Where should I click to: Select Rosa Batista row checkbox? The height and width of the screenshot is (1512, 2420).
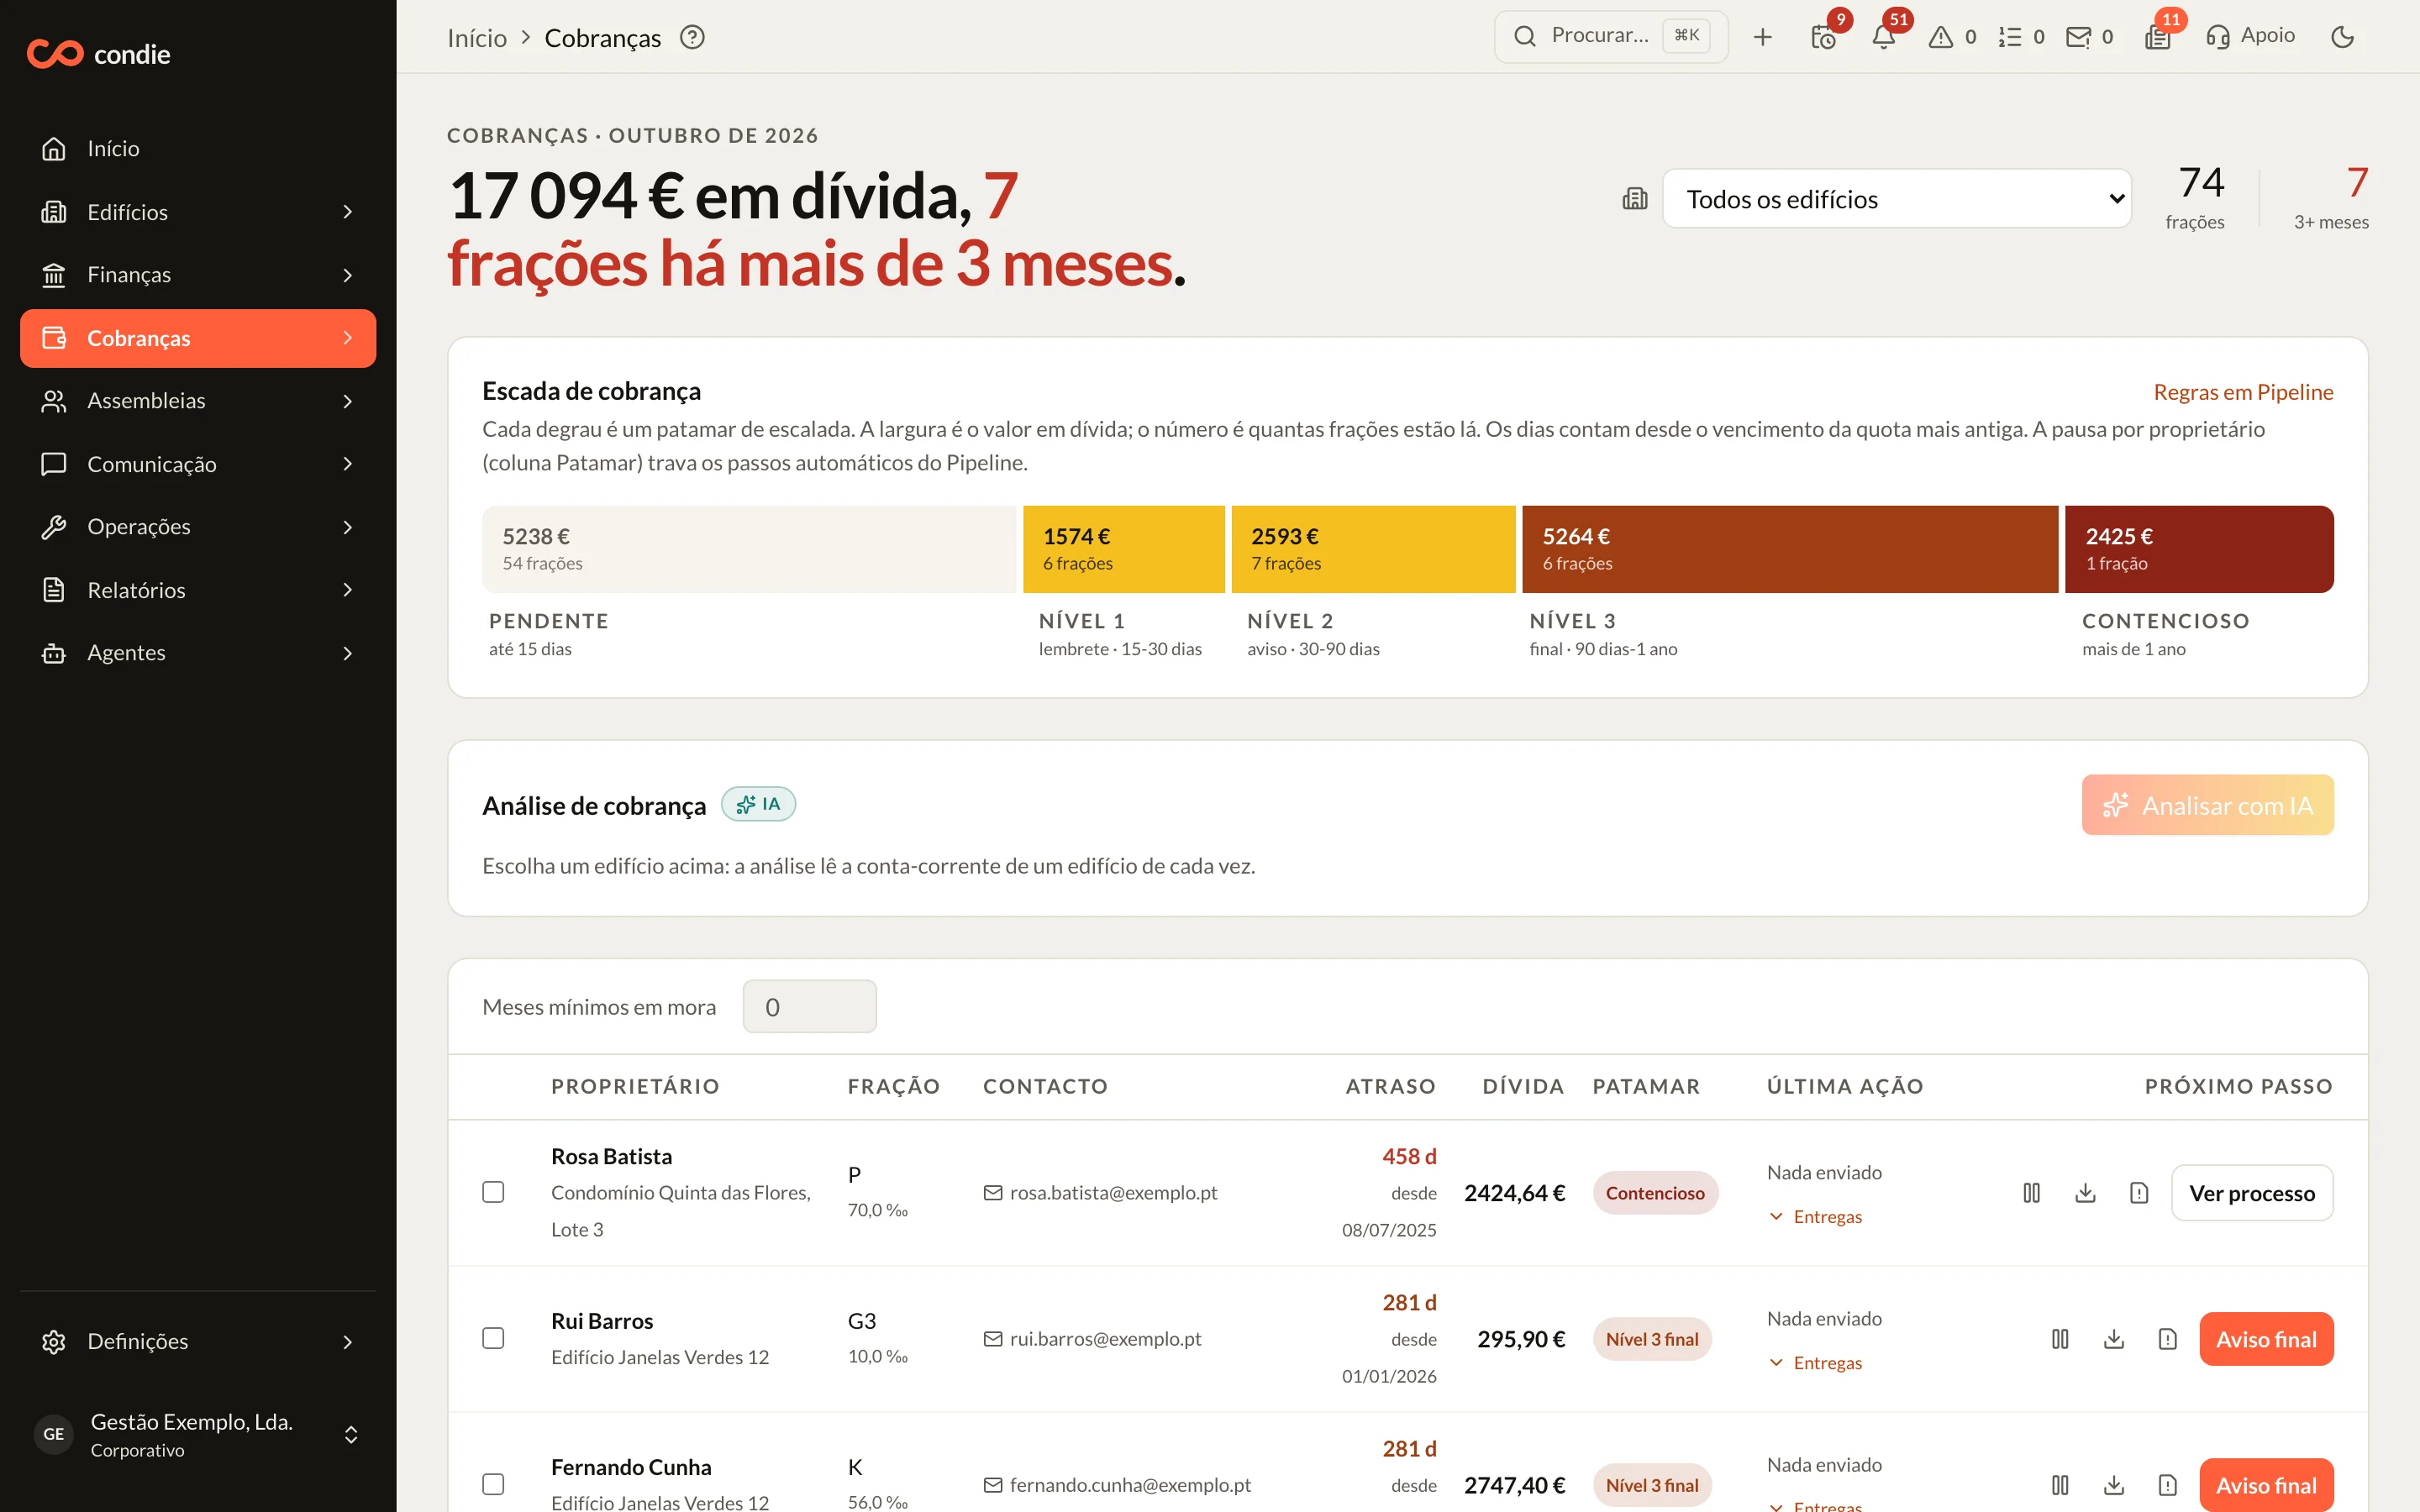(x=493, y=1192)
